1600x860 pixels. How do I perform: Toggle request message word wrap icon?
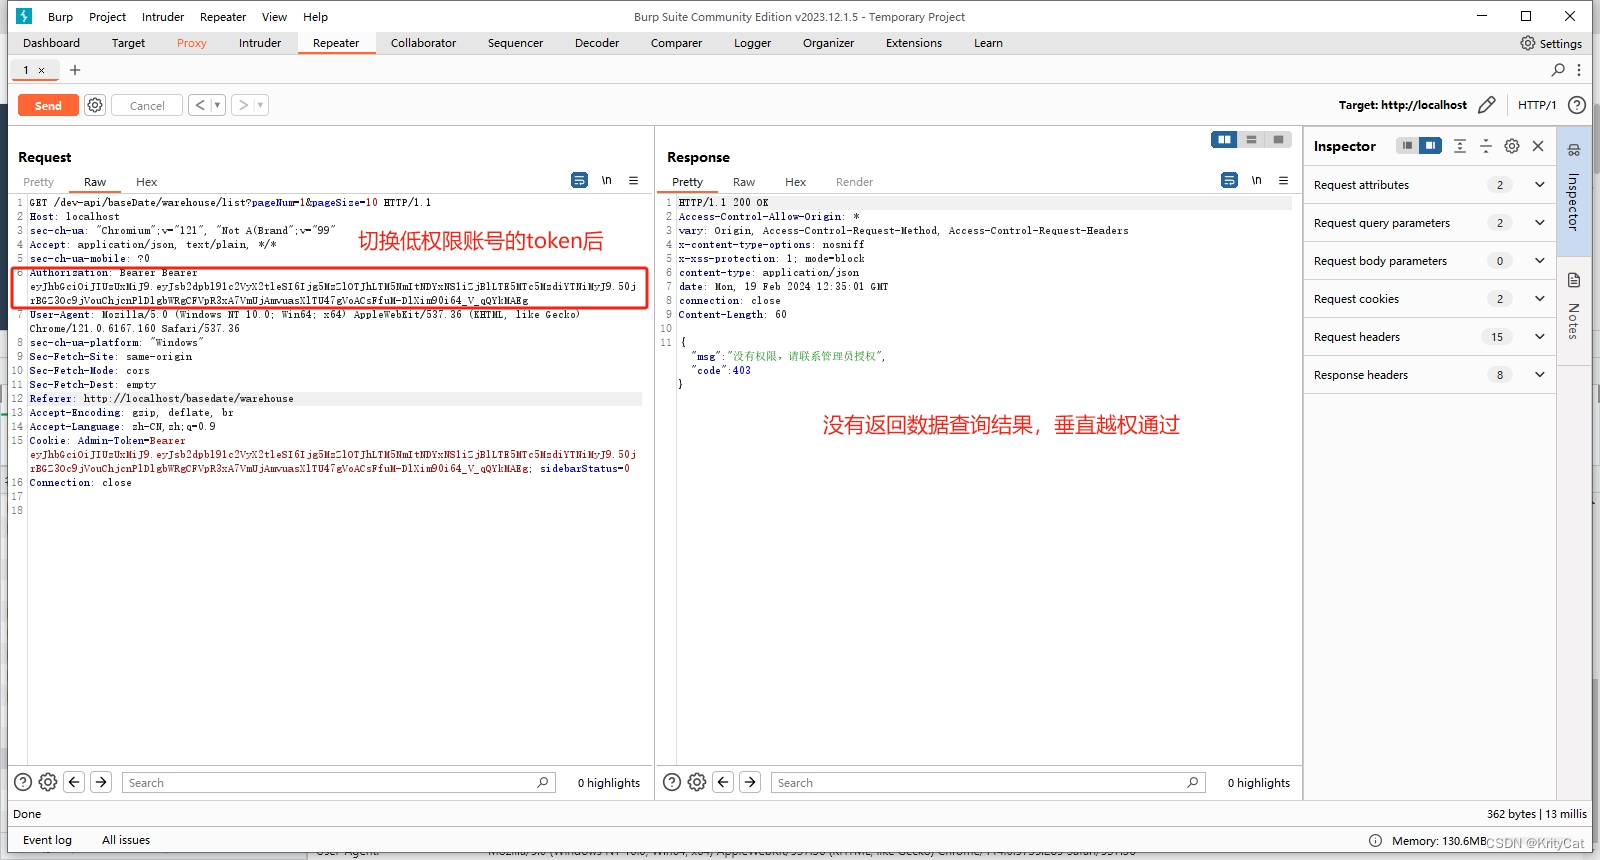pyautogui.click(x=579, y=180)
